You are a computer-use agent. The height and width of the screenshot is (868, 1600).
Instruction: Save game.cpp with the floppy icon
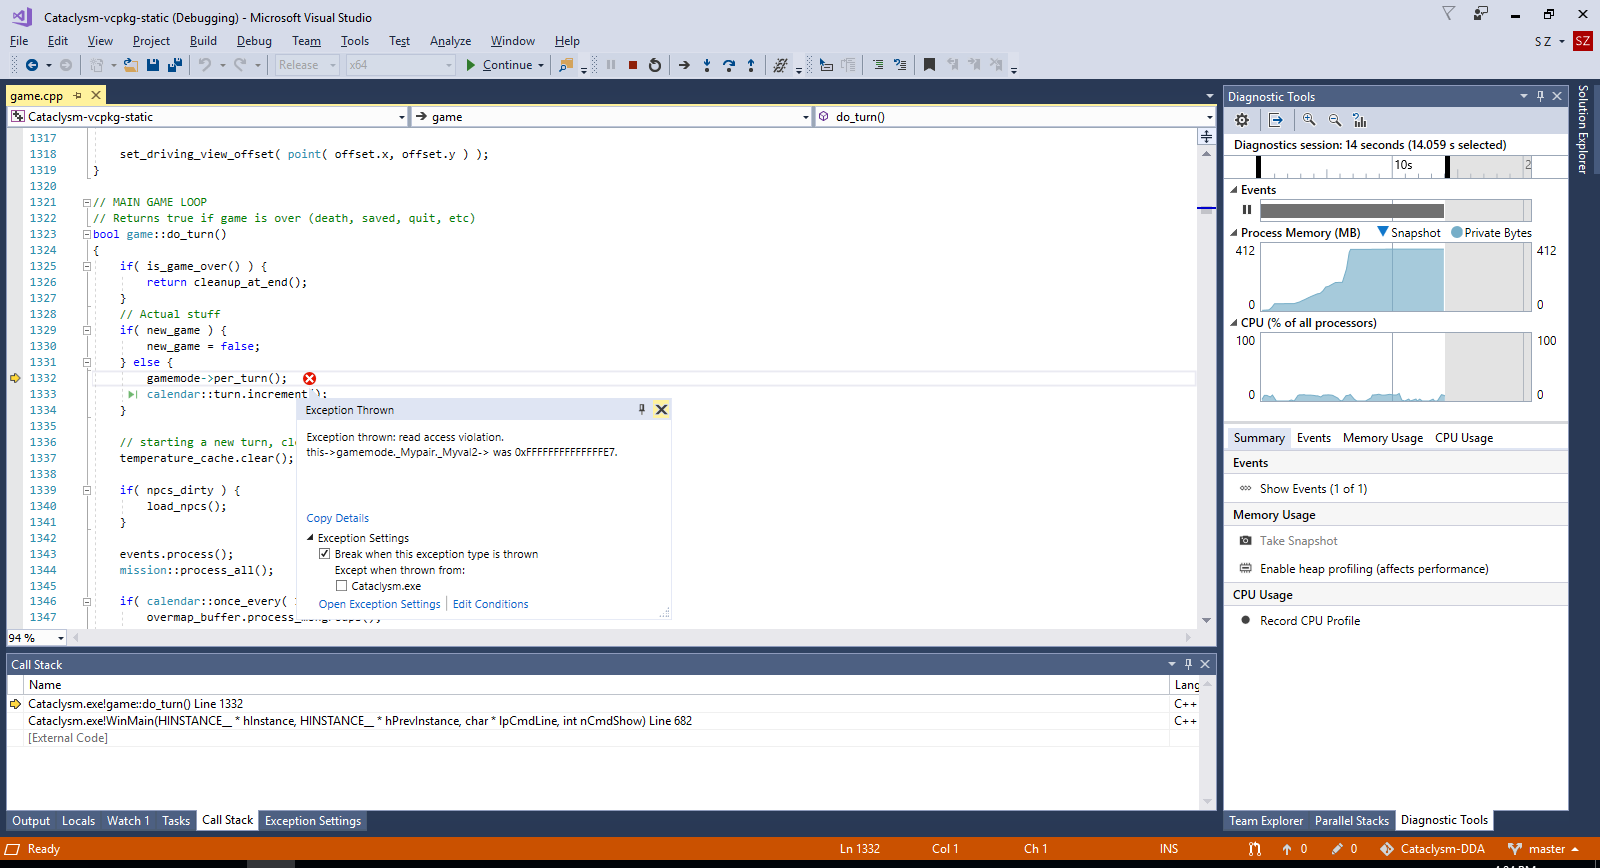tap(153, 65)
